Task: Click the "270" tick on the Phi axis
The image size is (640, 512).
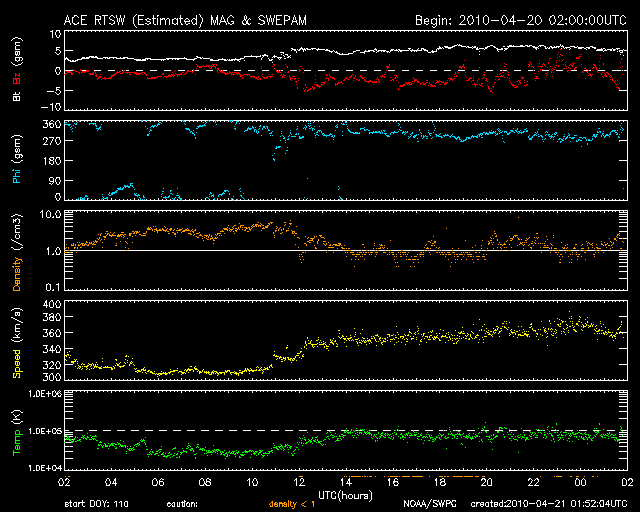Action: point(52,141)
